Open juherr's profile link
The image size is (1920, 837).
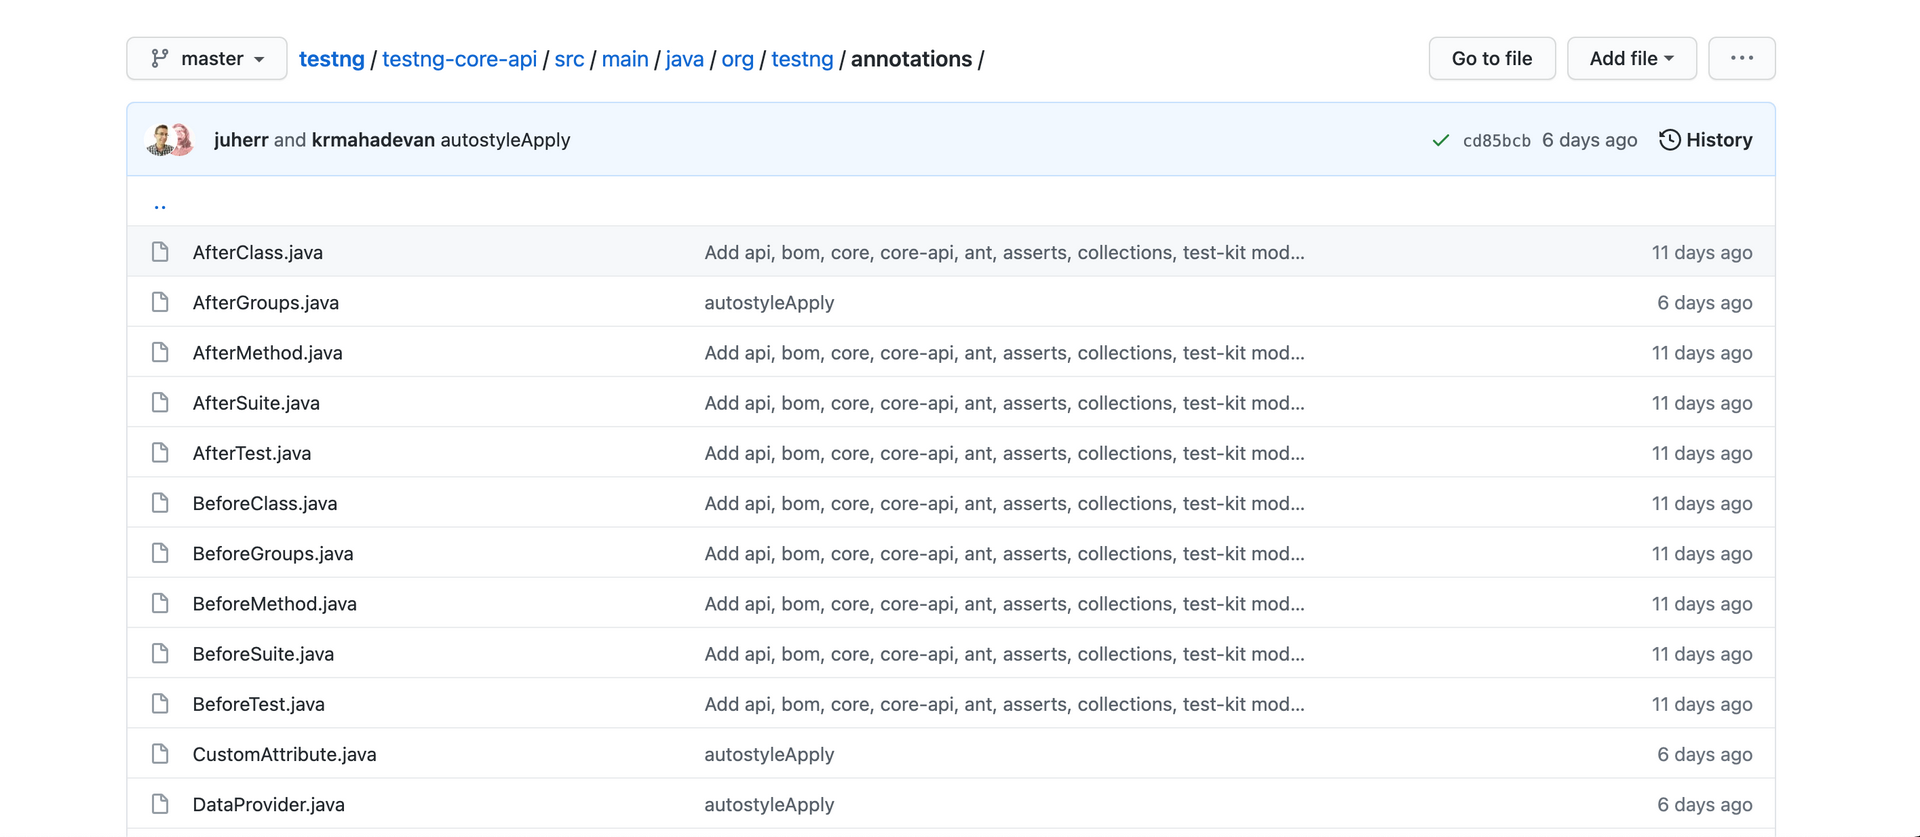[x=241, y=140]
